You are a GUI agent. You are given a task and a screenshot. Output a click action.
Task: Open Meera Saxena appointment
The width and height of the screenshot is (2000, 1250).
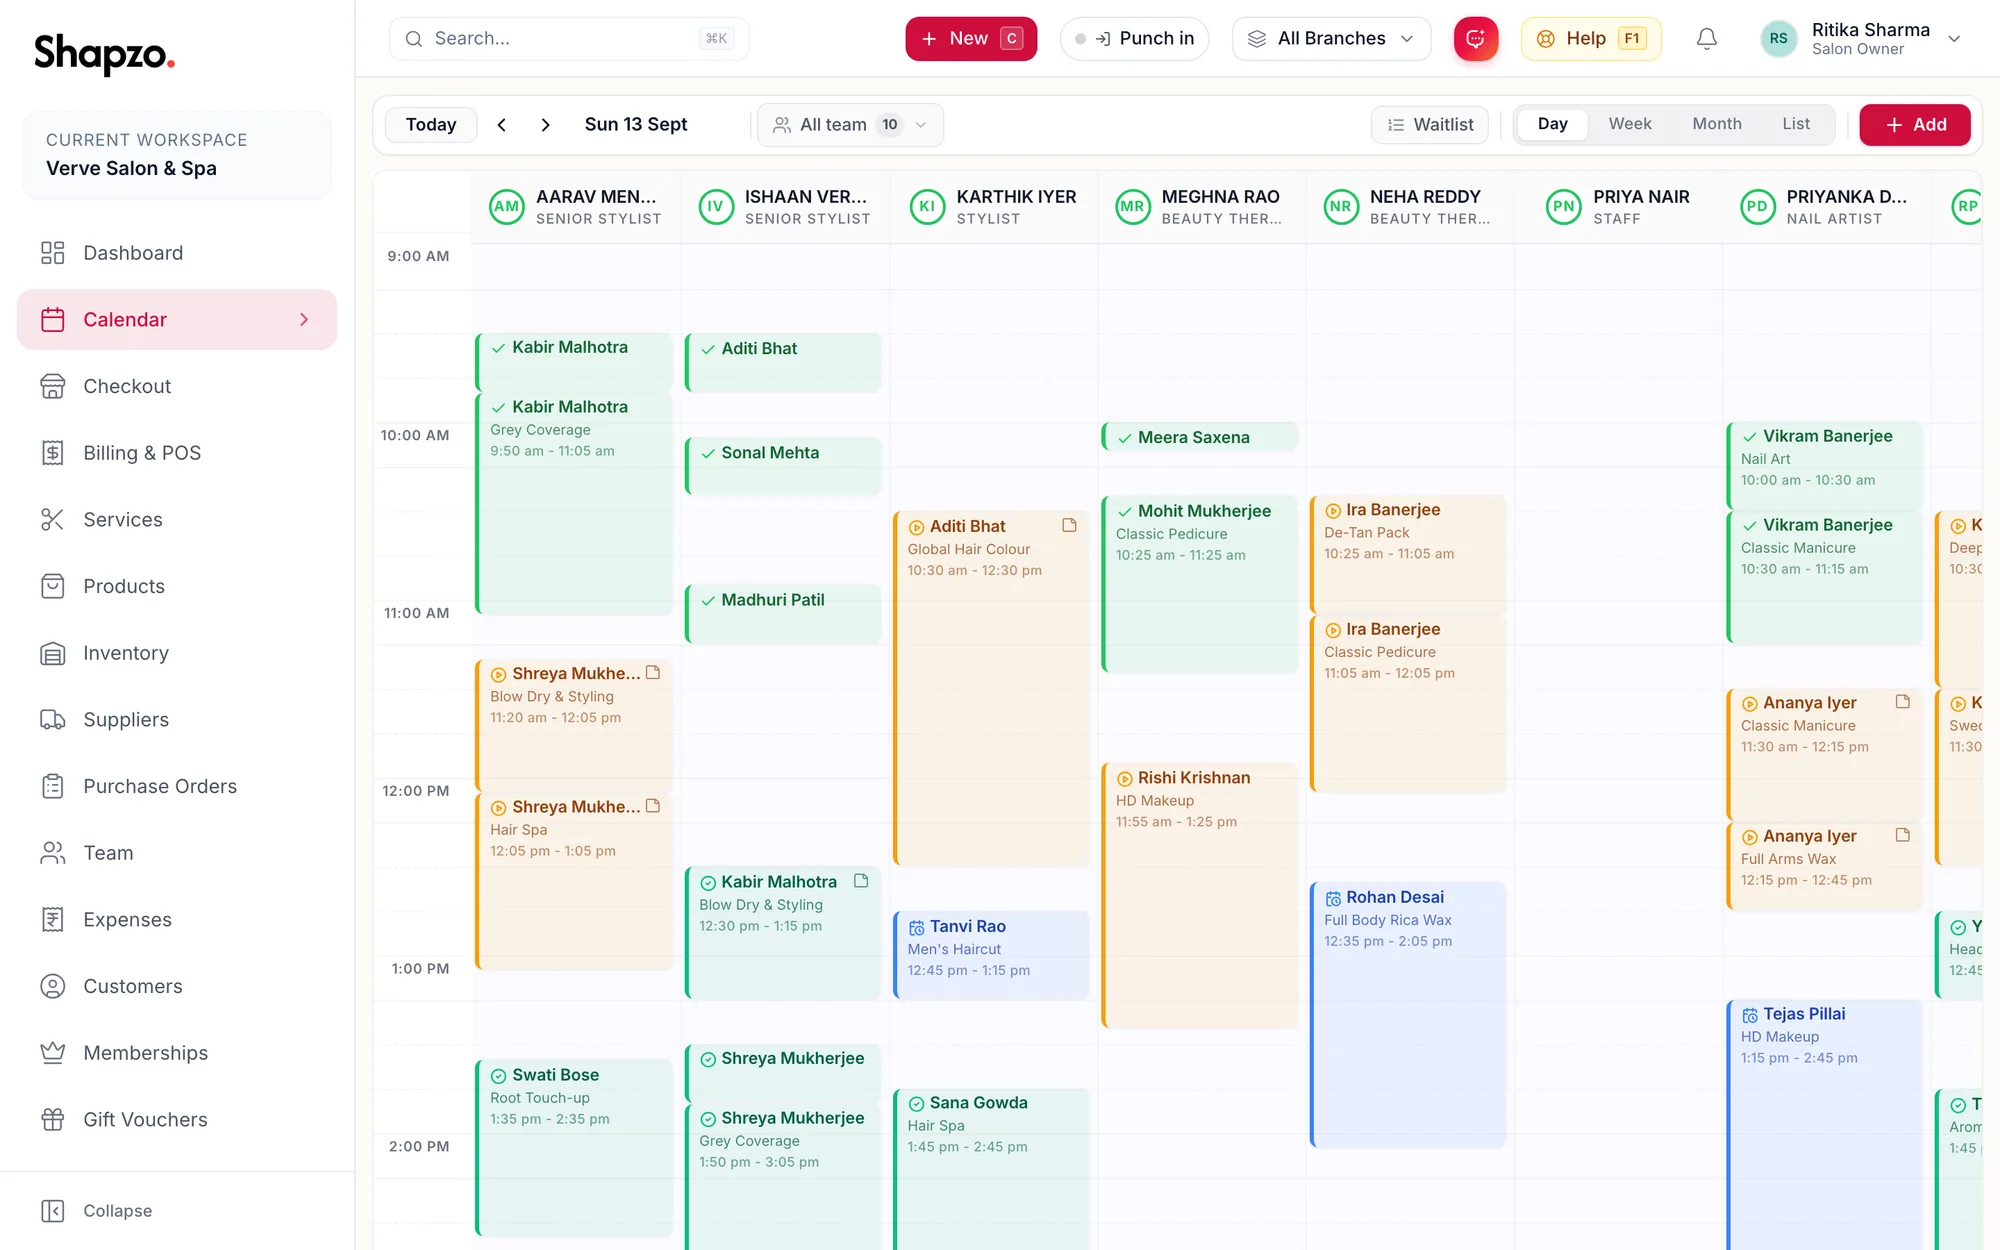[x=1199, y=437]
